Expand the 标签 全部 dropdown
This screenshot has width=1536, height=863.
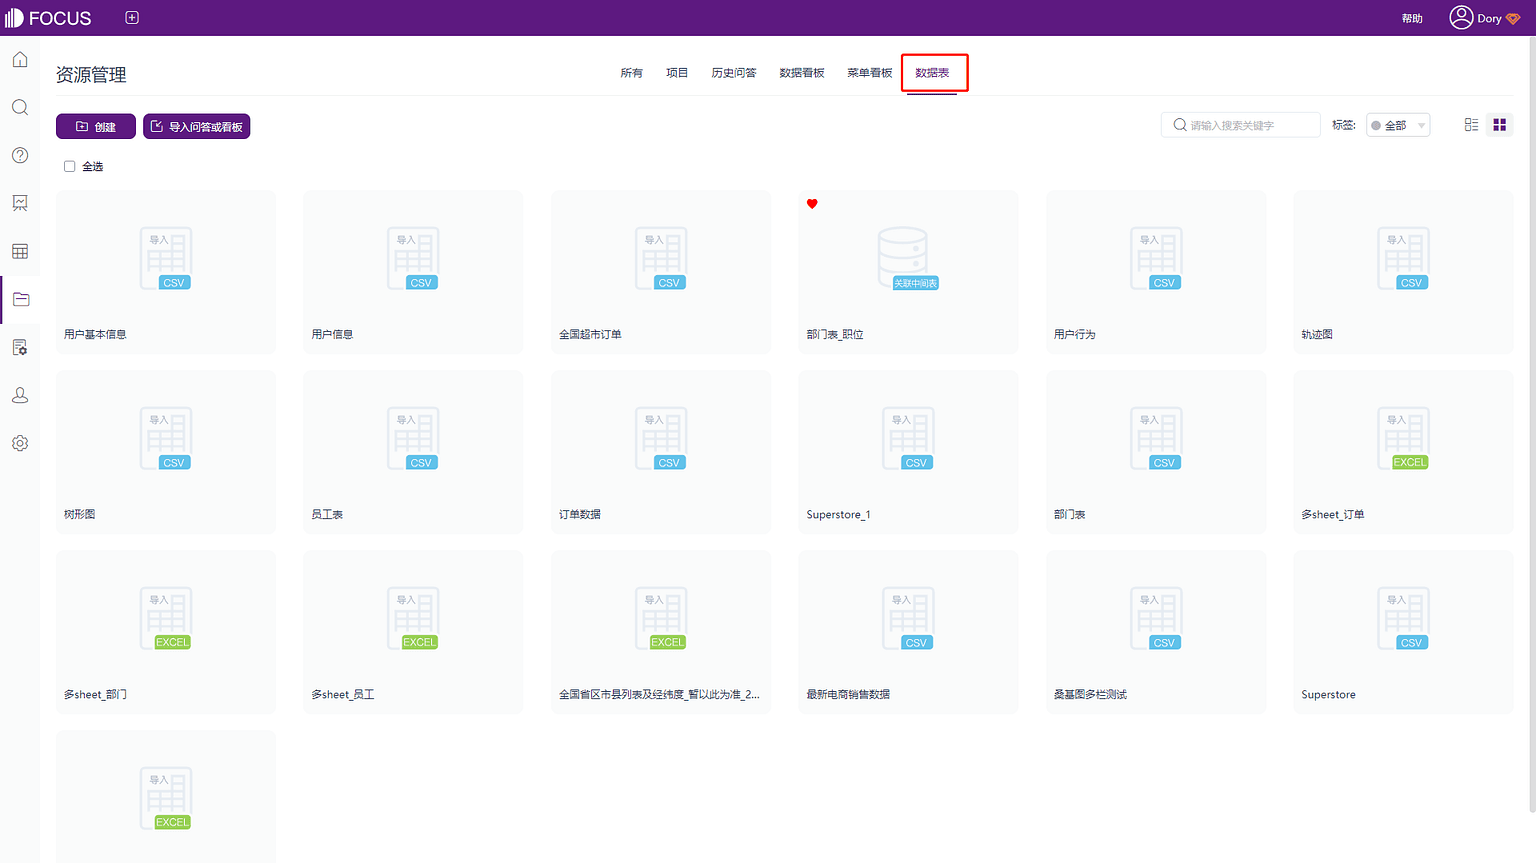[x=1398, y=125]
